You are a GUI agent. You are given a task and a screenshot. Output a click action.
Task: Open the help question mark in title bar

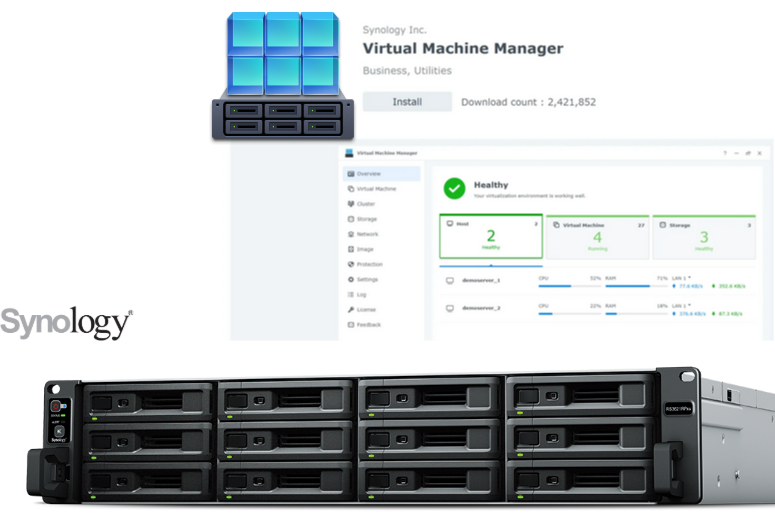(725, 153)
